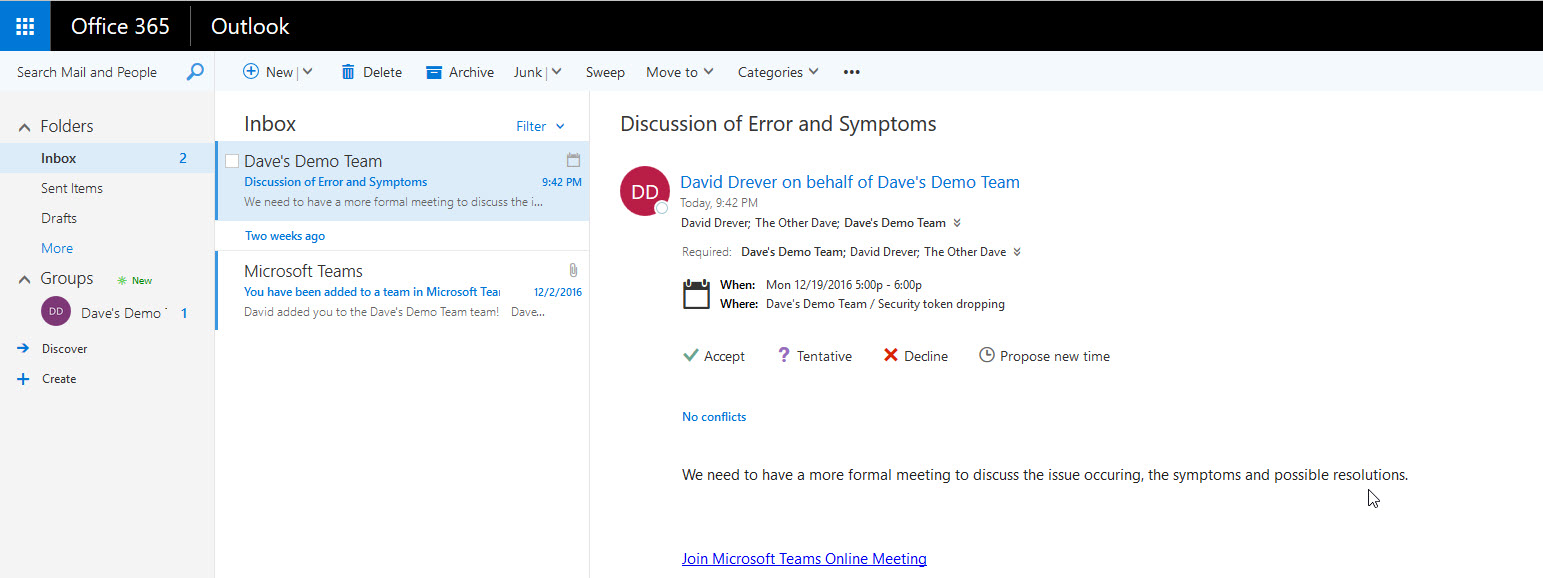Click the Dave's Demo group unread count 1
The height and width of the screenshot is (578, 1543).
pos(184,313)
